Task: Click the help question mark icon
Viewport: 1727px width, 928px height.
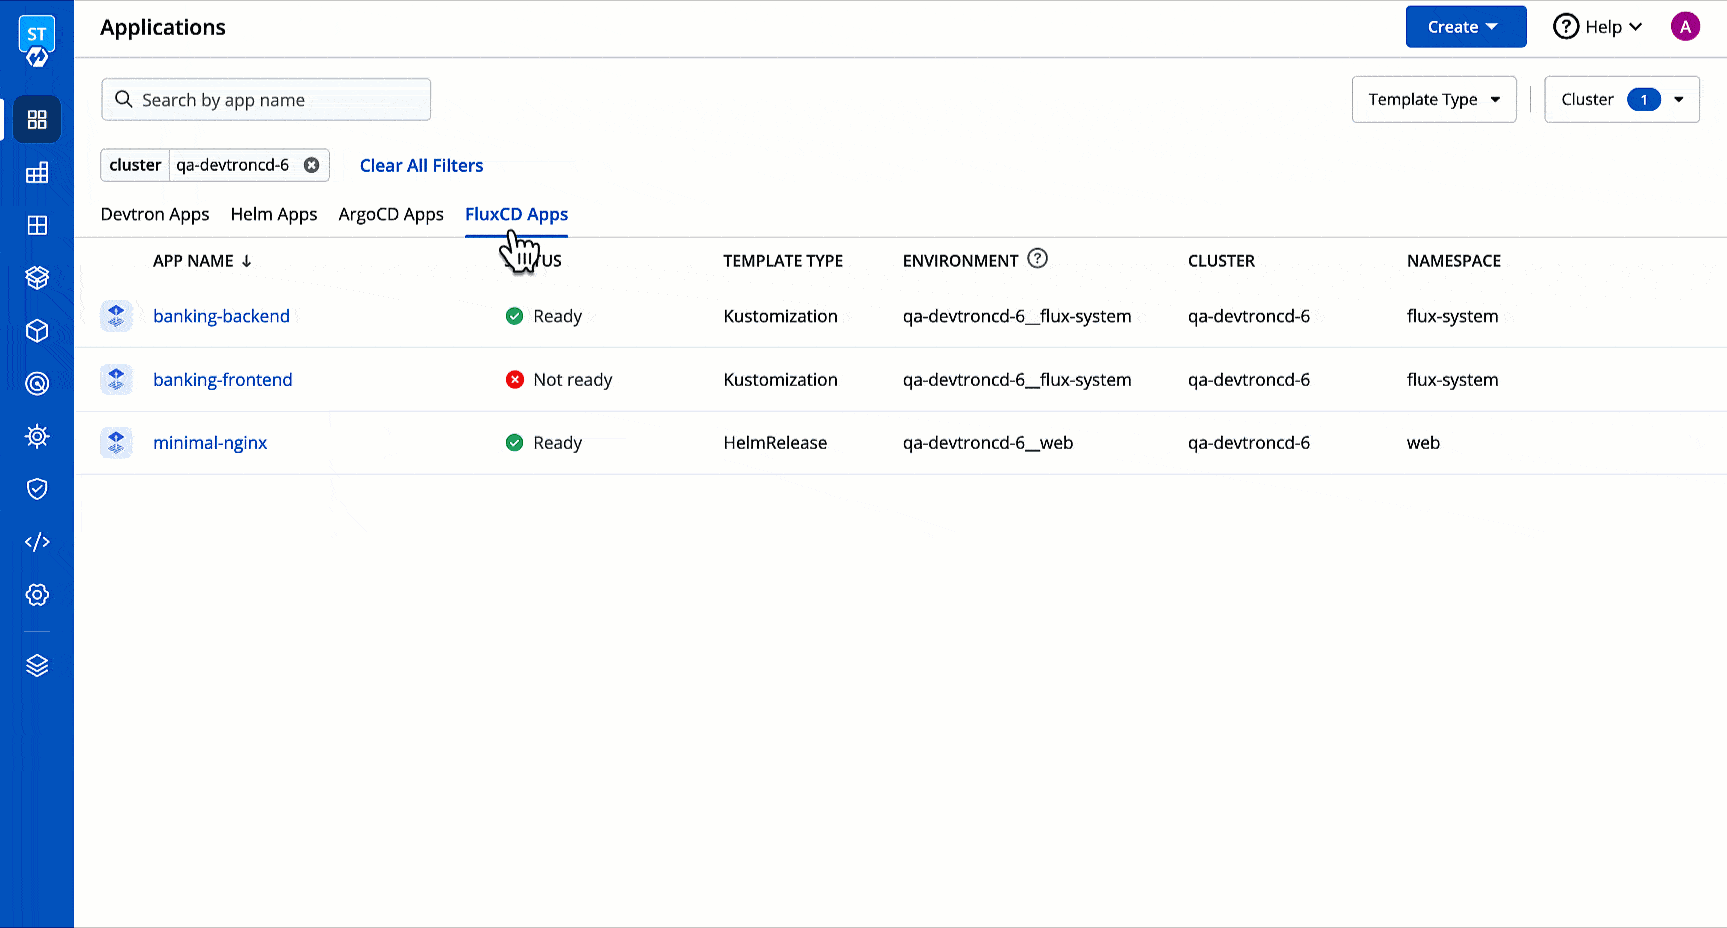Action: (1566, 27)
